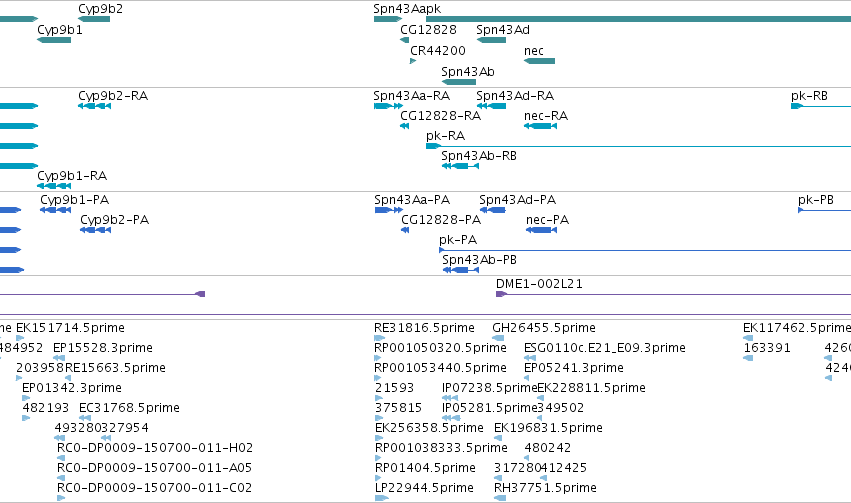The width and height of the screenshot is (851, 503).
Task: Click the Cyp9b1 gene feature
Action: pyautogui.click(x=54, y=40)
